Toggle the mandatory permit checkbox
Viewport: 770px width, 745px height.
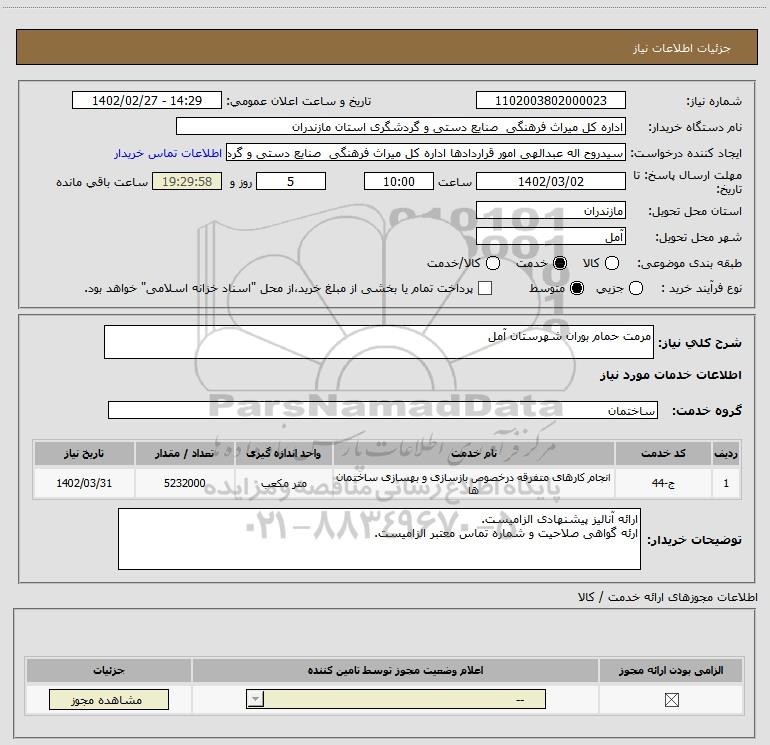click(x=671, y=699)
